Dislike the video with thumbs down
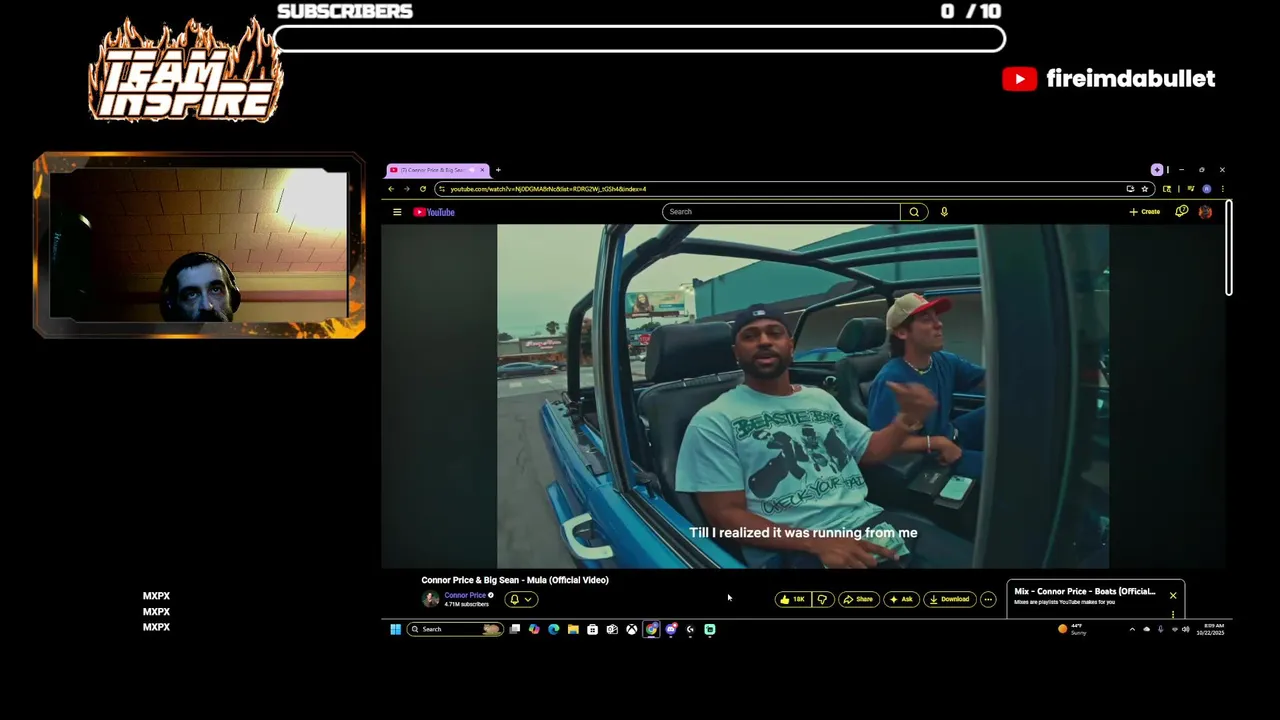 point(822,599)
